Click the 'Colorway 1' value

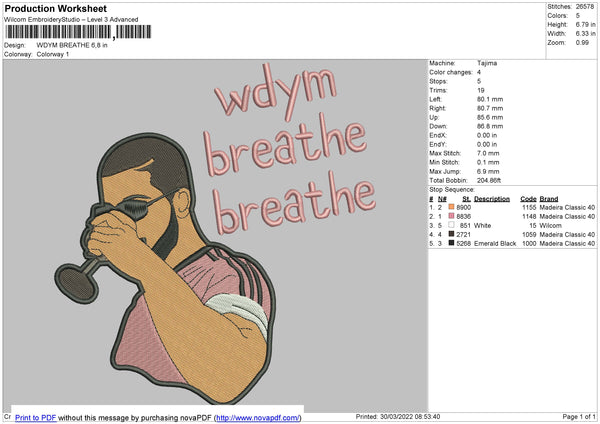(x=53, y=54)
